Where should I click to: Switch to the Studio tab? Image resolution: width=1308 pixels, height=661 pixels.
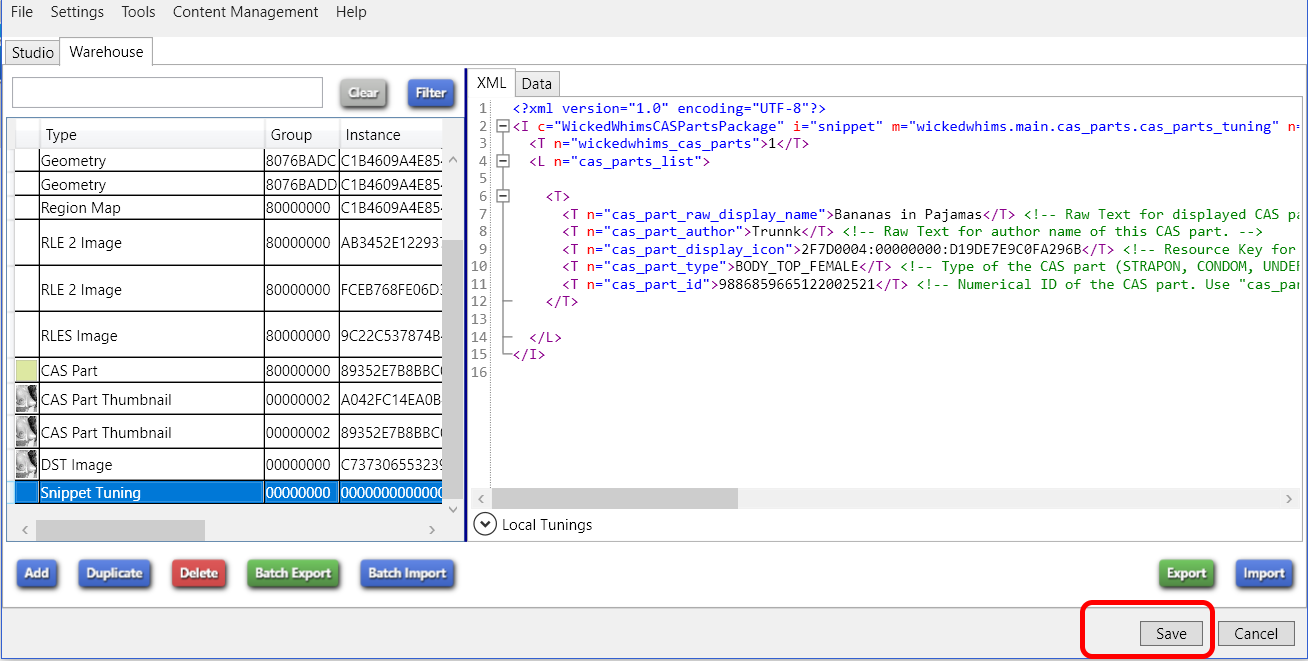click(x=33, y=52)
